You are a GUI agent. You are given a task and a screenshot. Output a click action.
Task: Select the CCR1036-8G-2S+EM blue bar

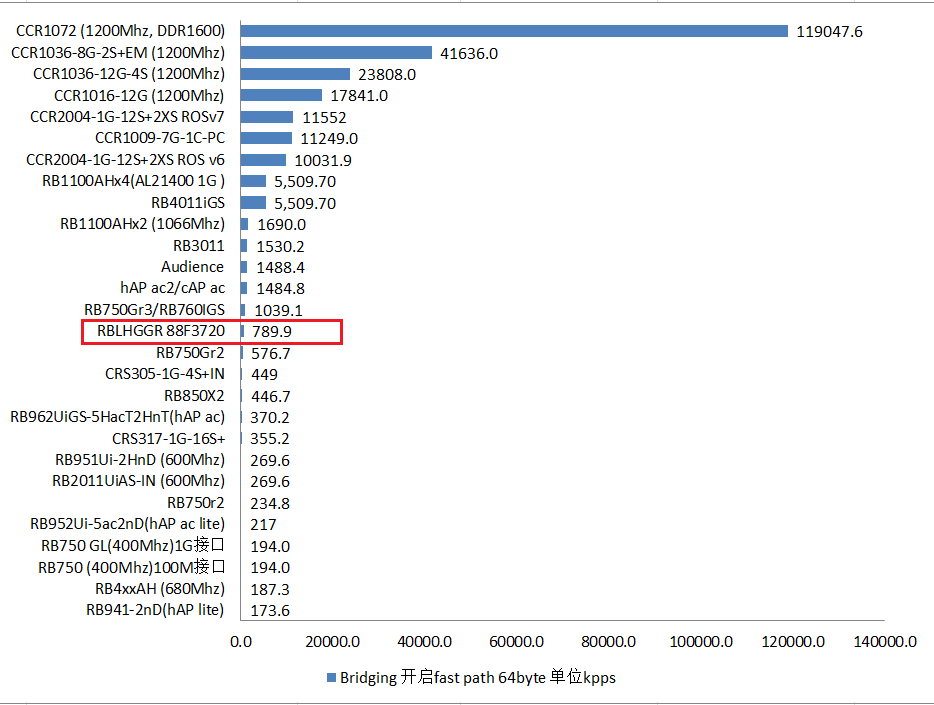pos(336,53)
